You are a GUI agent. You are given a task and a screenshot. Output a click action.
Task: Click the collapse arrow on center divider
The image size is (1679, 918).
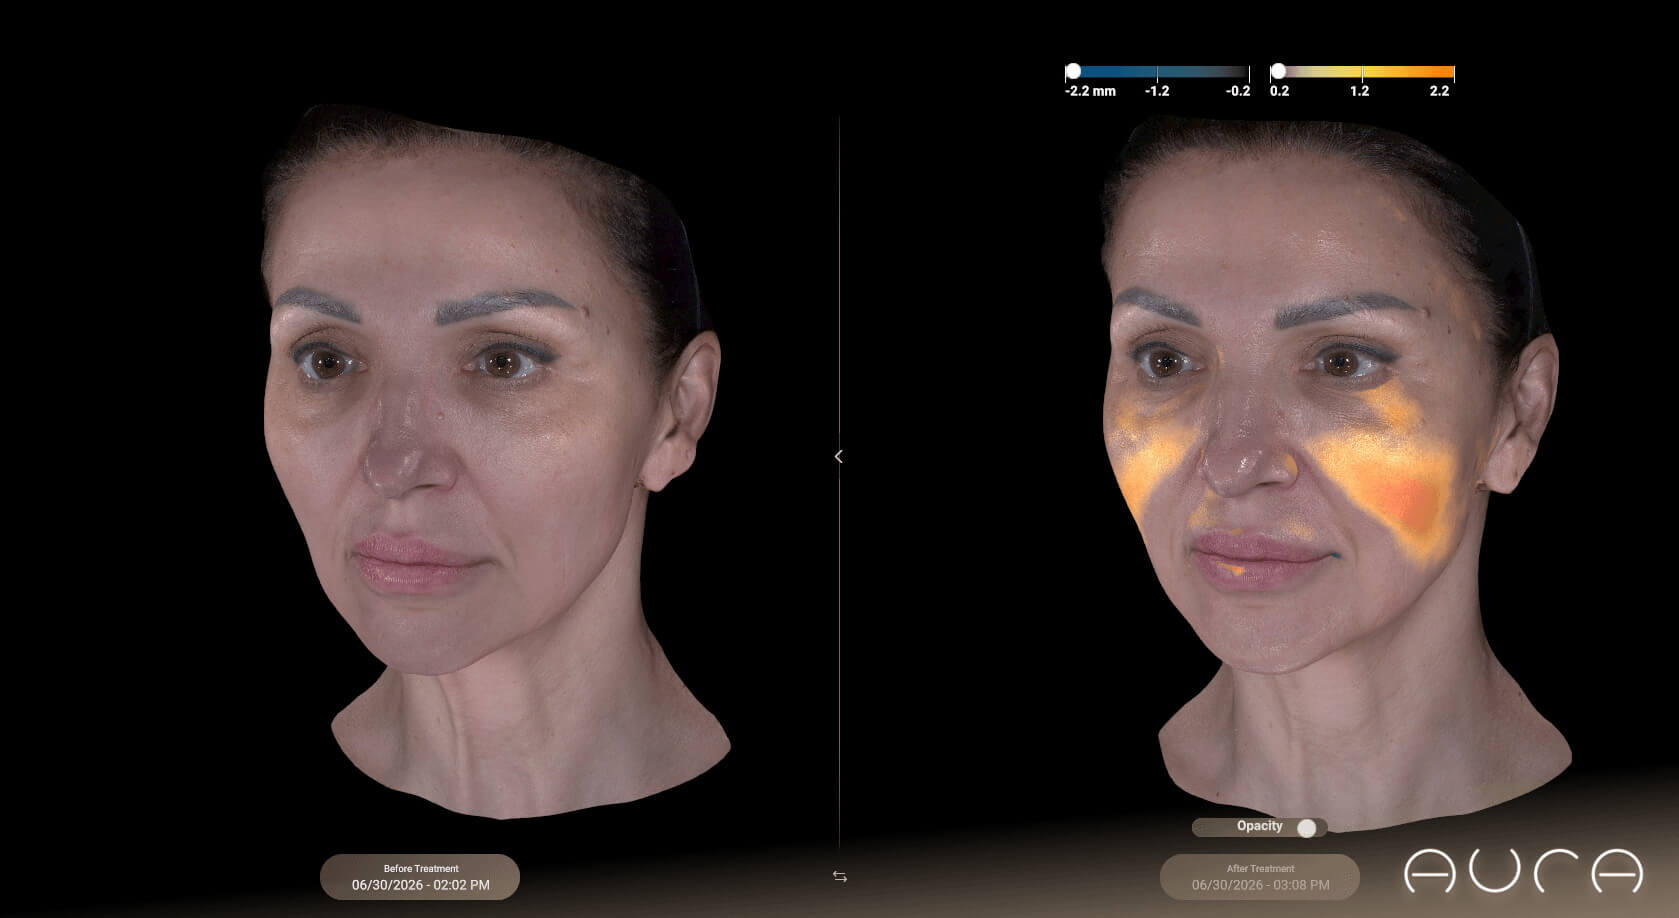(838, 456)
